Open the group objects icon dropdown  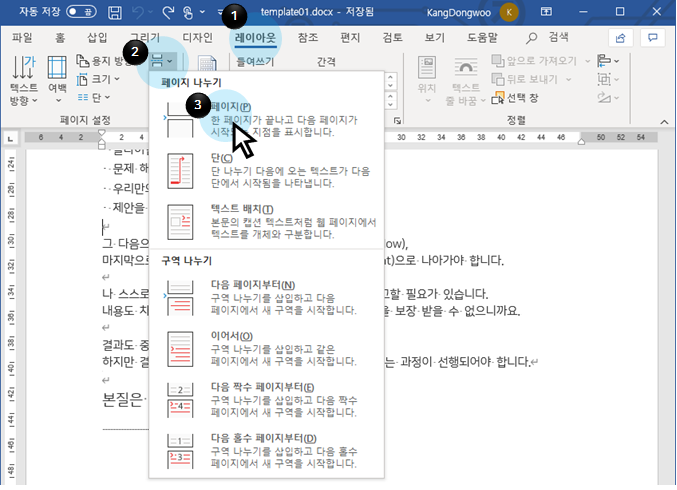coord(608,79)
